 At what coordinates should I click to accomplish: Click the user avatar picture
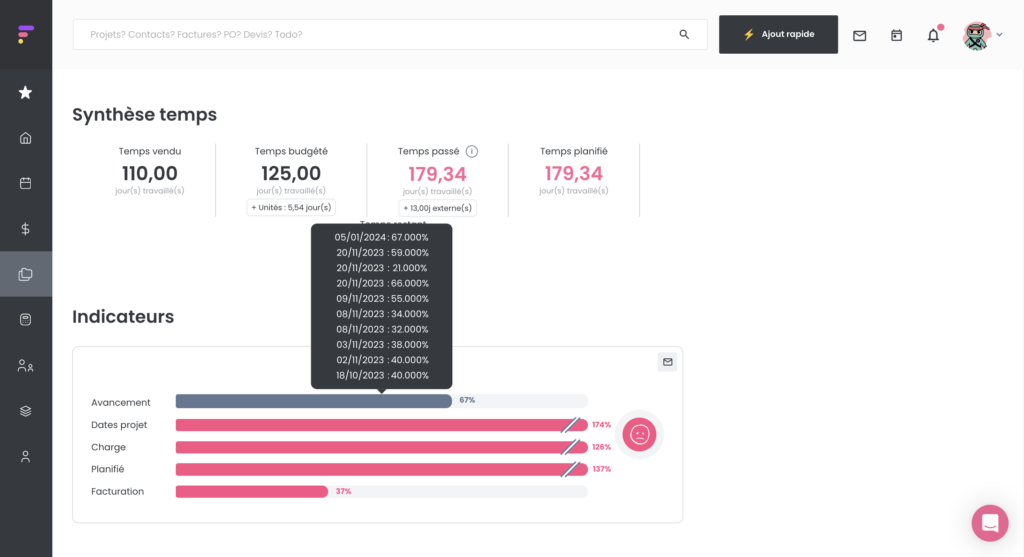point(977,35)
